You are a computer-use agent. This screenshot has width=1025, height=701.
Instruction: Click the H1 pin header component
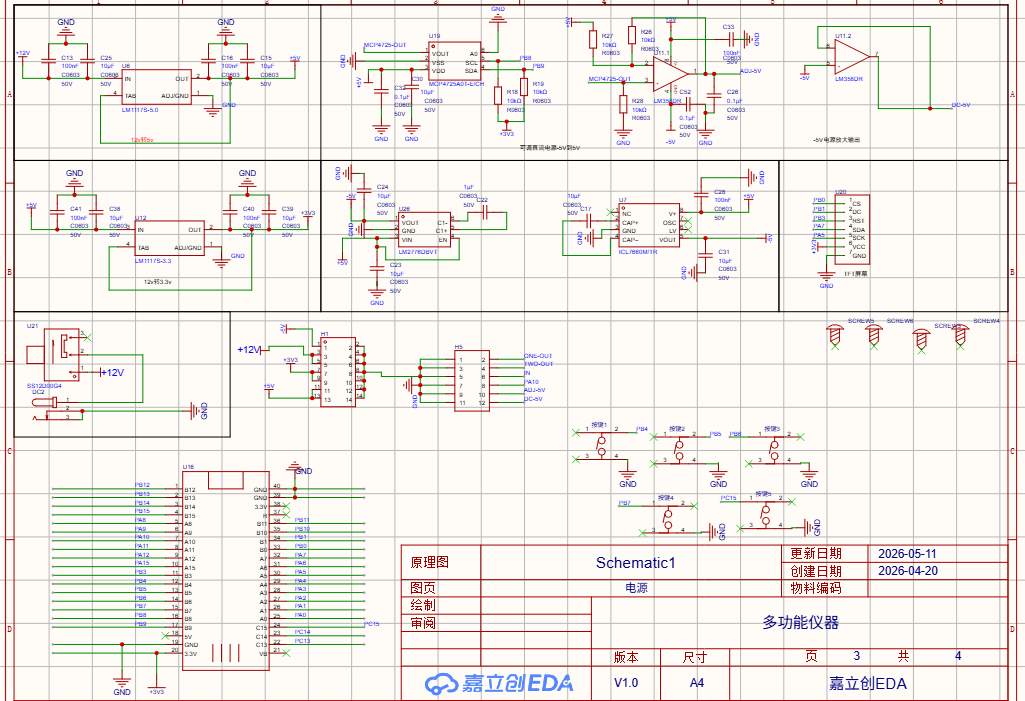click(338, 372)
